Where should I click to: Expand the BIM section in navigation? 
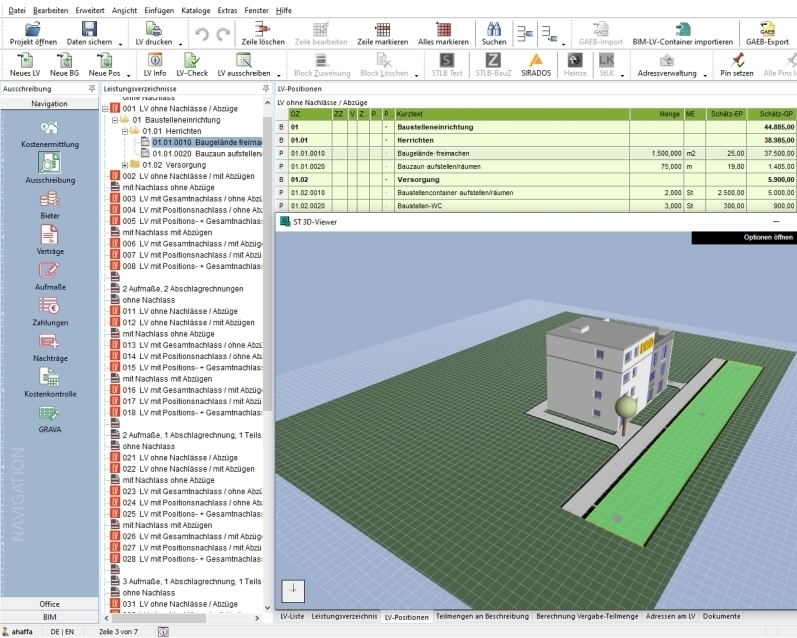(x=49, y=618)
